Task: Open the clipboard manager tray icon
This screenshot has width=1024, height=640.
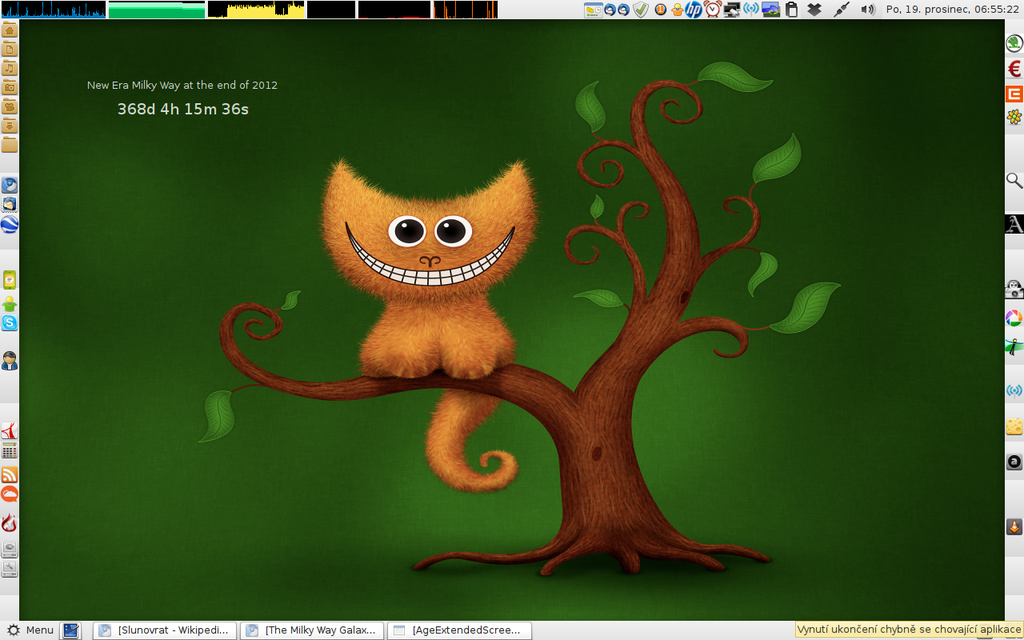Action: pos(792,9)
